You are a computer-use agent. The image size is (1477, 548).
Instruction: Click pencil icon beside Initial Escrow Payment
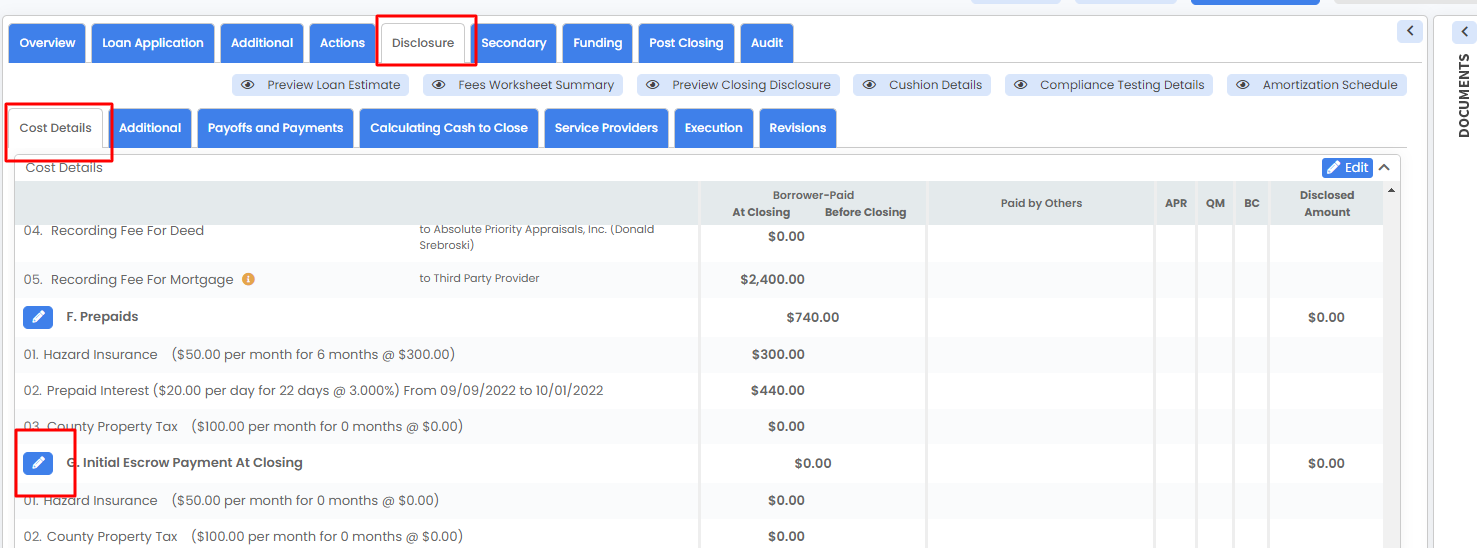click(x=38, y=463)
